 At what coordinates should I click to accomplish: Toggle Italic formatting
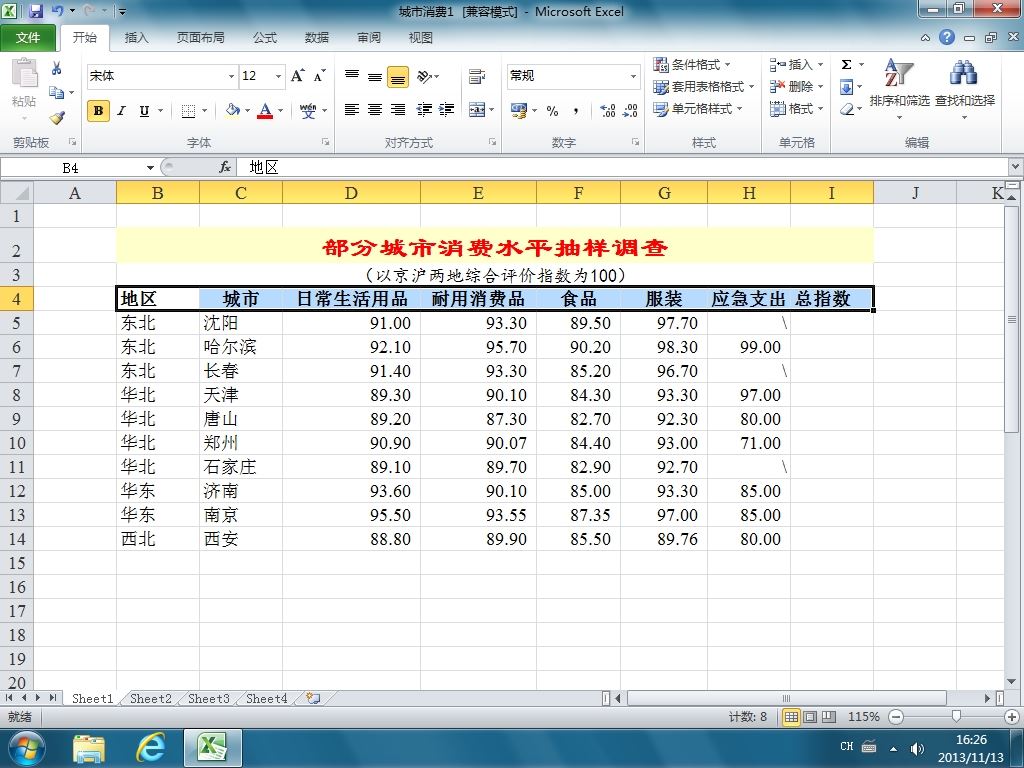[x=121, y=111]
